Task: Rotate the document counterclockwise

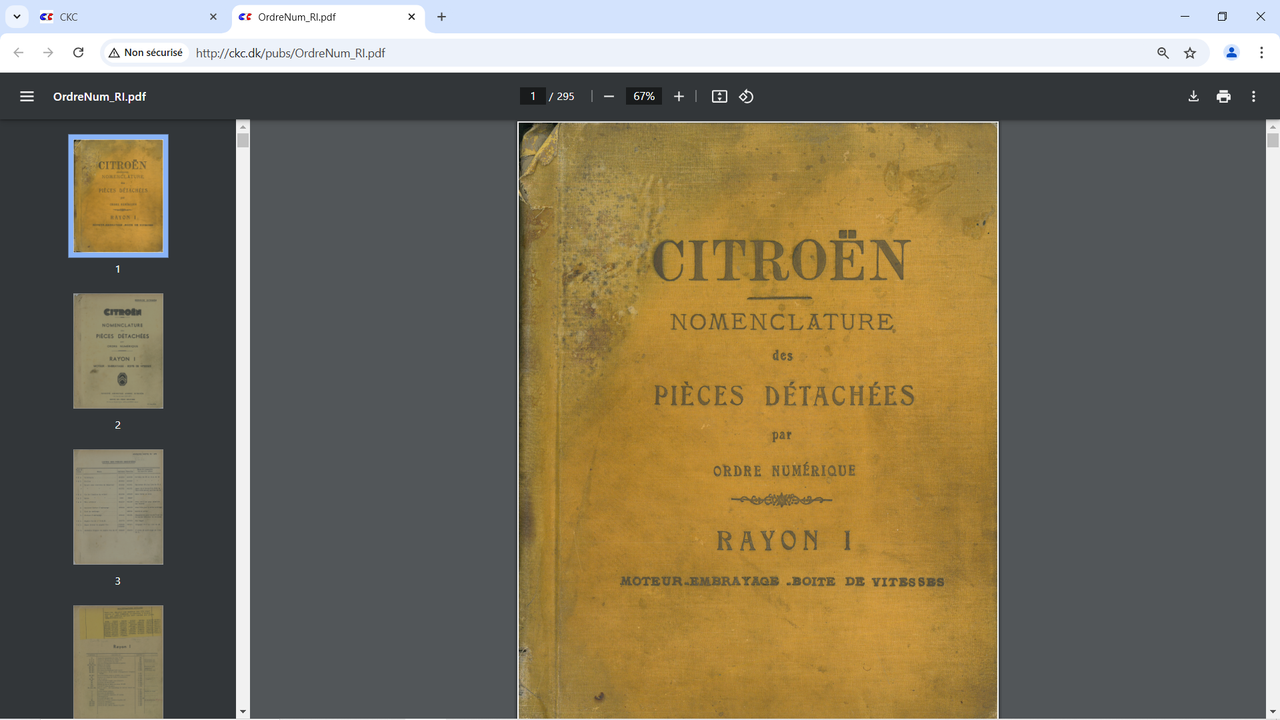Action: (x=746, y=96)
